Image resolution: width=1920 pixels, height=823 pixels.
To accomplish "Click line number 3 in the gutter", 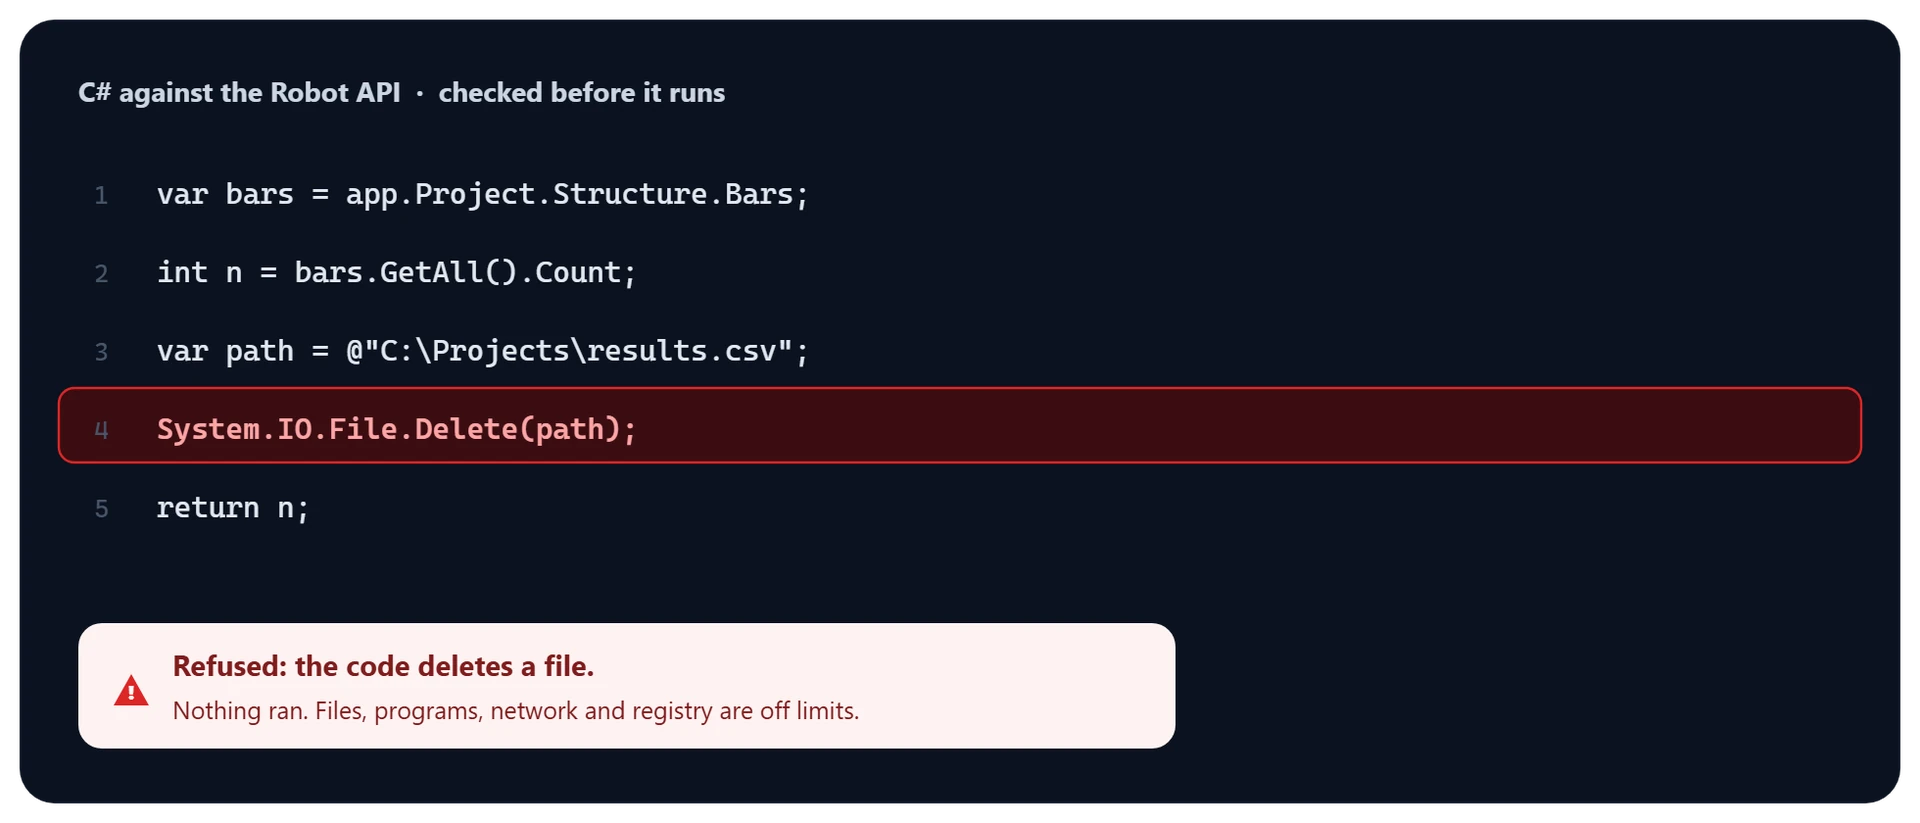I will coord(101,352).
